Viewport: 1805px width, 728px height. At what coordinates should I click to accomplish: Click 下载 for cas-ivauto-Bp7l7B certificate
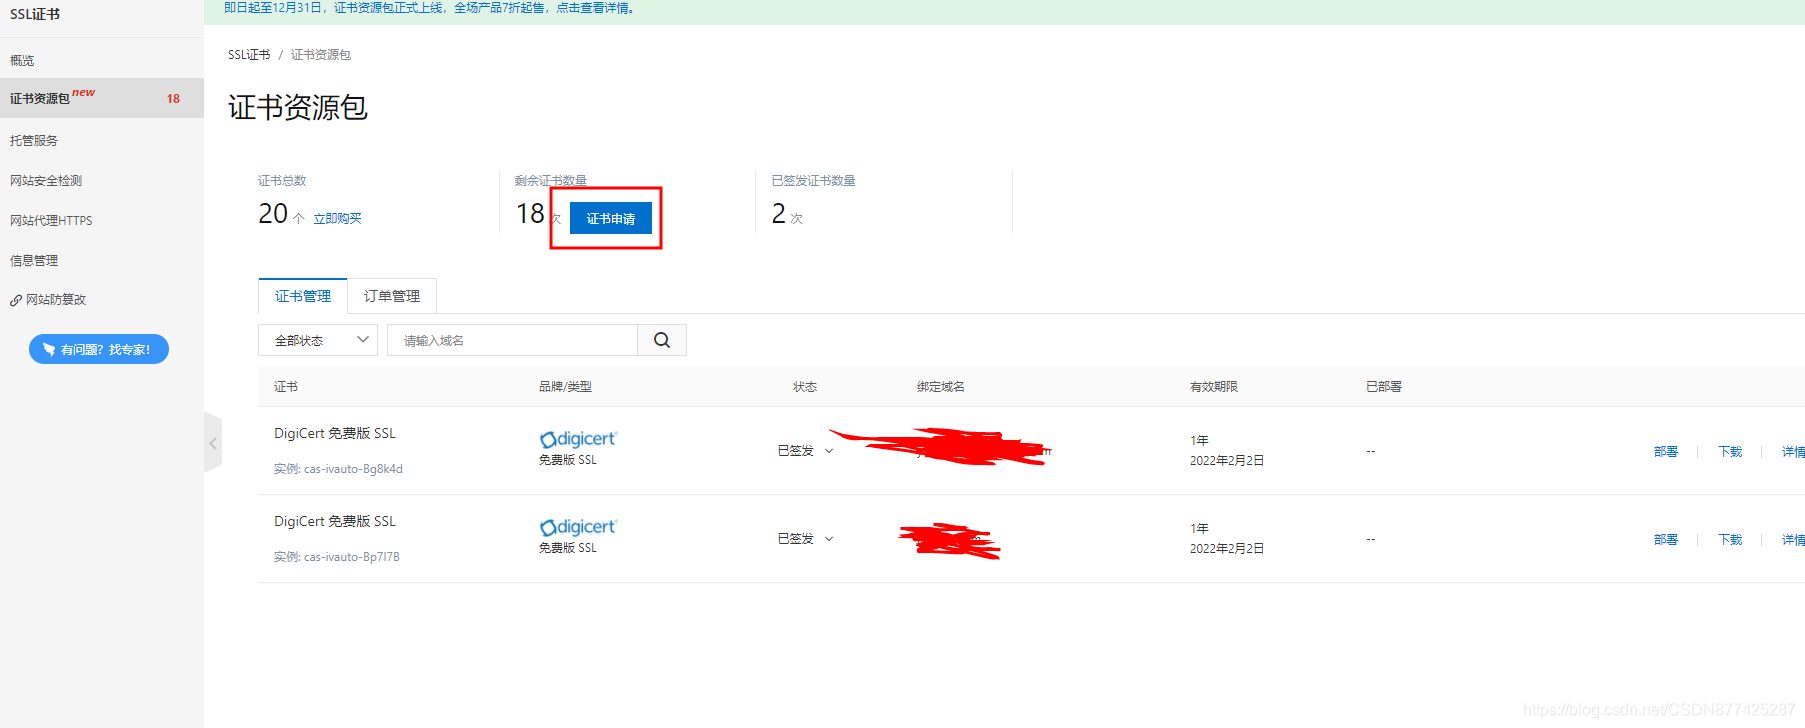coord(1730,539)
